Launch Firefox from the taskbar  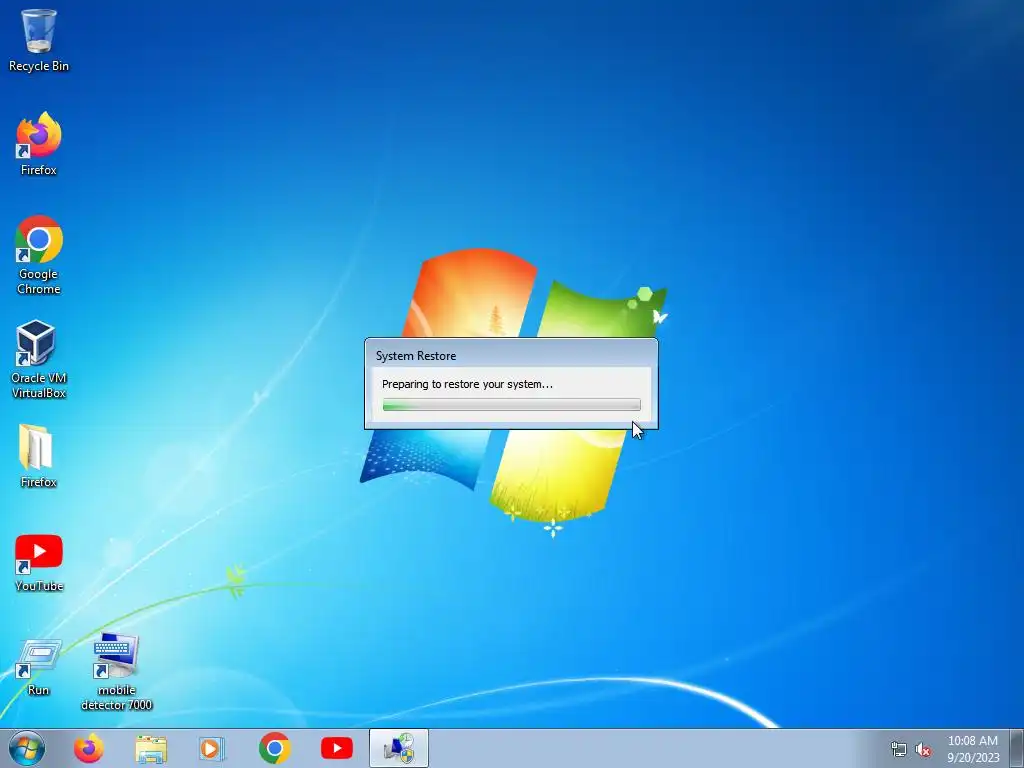coord(88,748)
